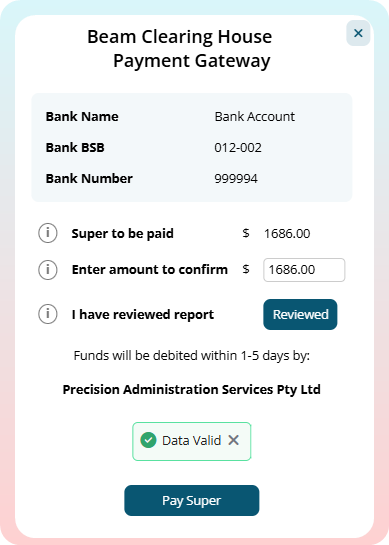Click info icon beside Enter amount to confirm
Image resolution: width=389 pixels, height=545 pixels.
click(48, 269)
